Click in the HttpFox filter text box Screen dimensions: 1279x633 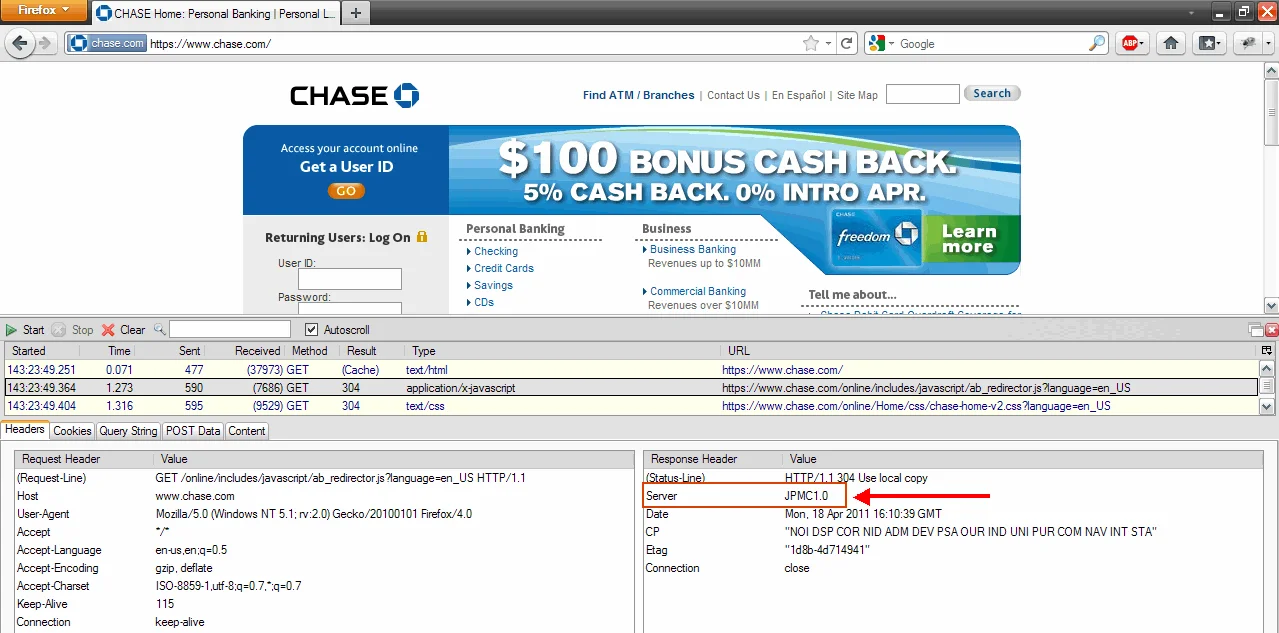pos(230,329)
